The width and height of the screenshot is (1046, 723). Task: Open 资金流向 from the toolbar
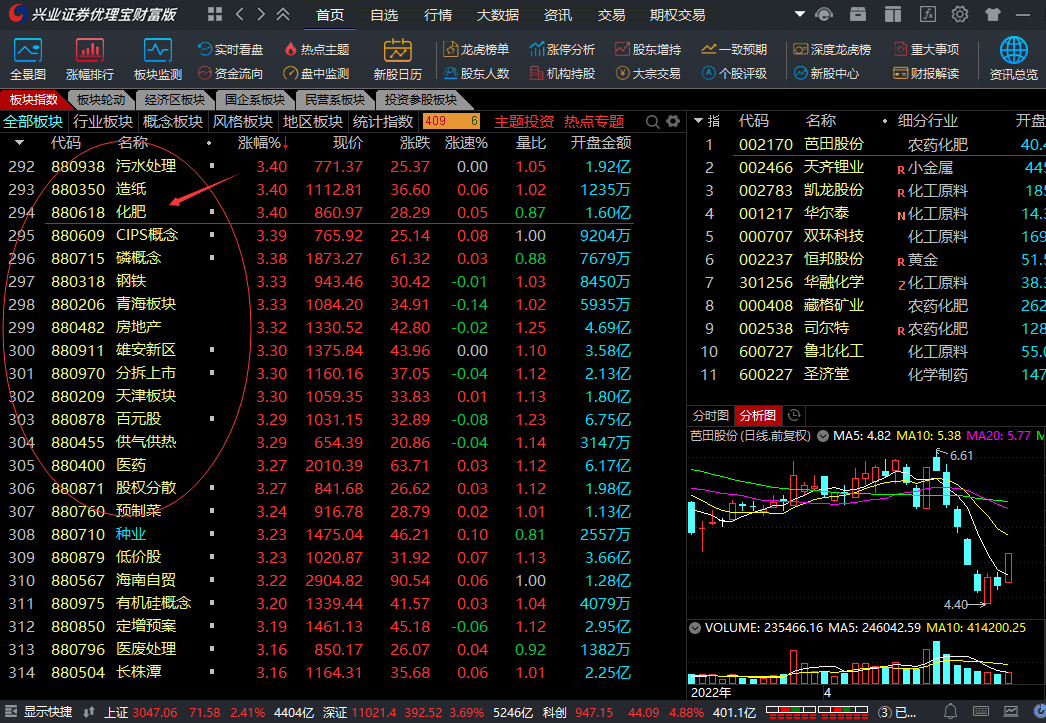tap(230, 73)
